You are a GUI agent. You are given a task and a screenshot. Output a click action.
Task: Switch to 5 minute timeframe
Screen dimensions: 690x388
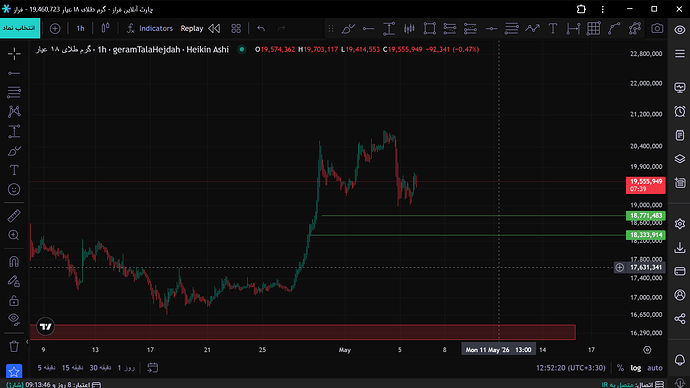pos(46,368)
